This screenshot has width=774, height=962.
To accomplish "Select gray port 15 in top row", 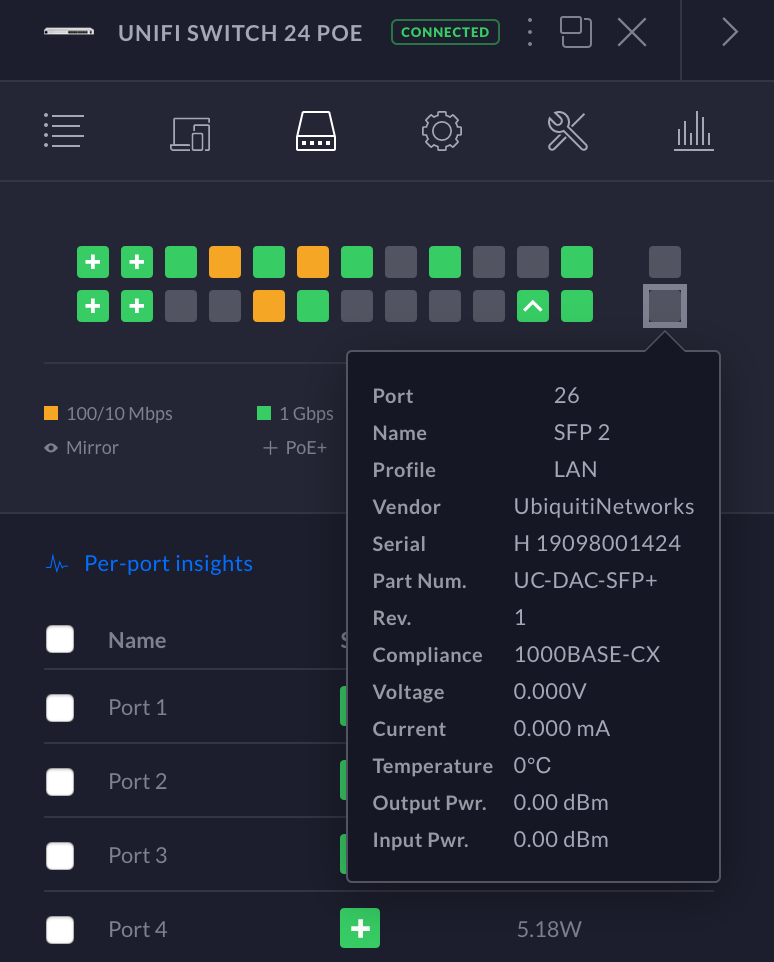I will [401, 262].
